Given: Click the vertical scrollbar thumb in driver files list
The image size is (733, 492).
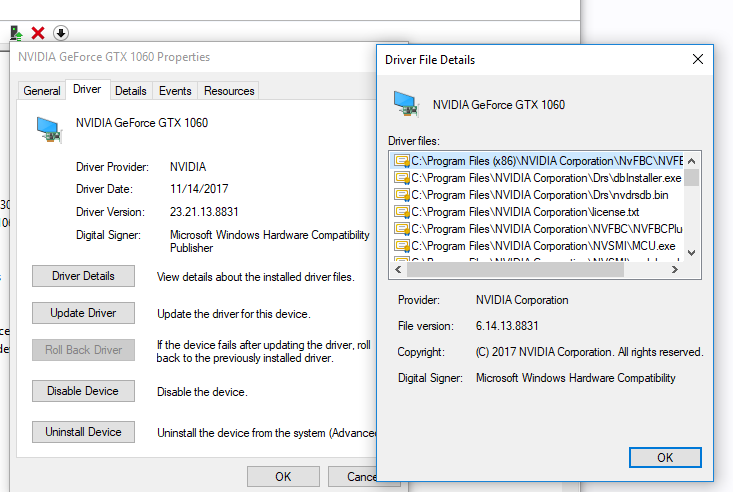Looking at the screenshot, I should (692, 177).
